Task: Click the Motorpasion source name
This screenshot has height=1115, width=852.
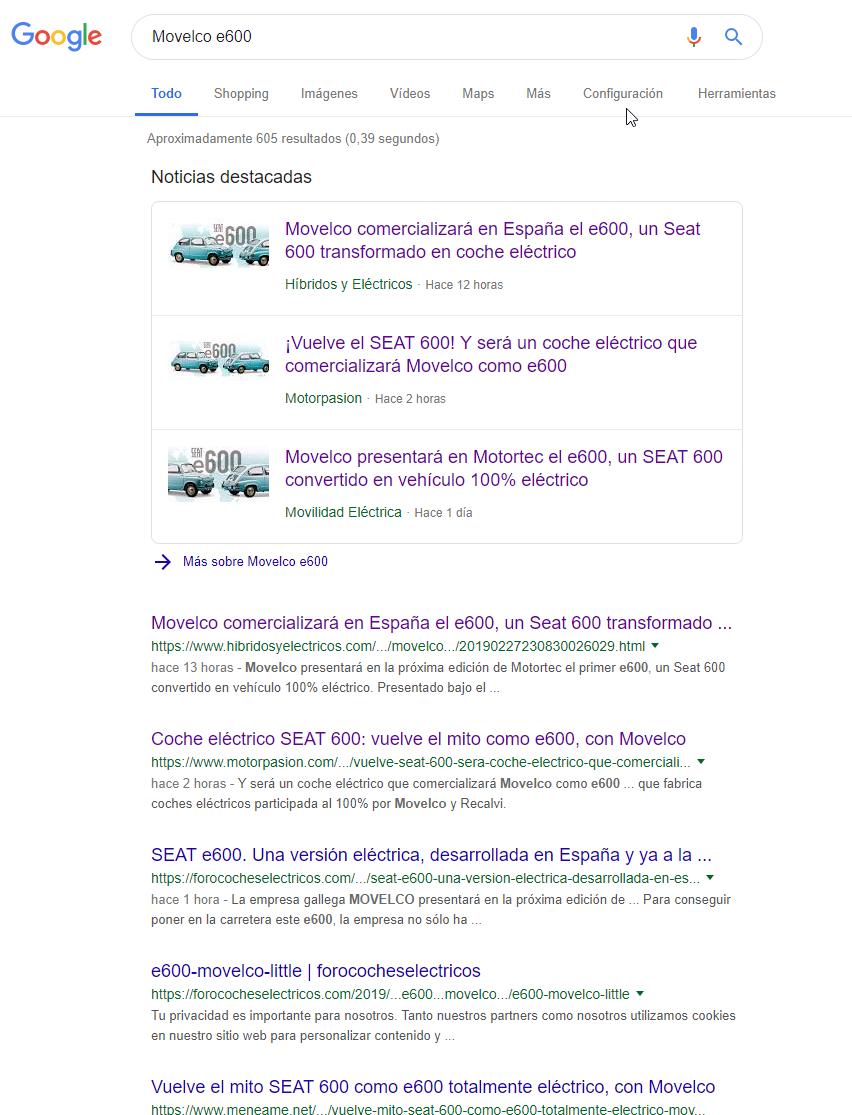Action: (x=324, y=398)
